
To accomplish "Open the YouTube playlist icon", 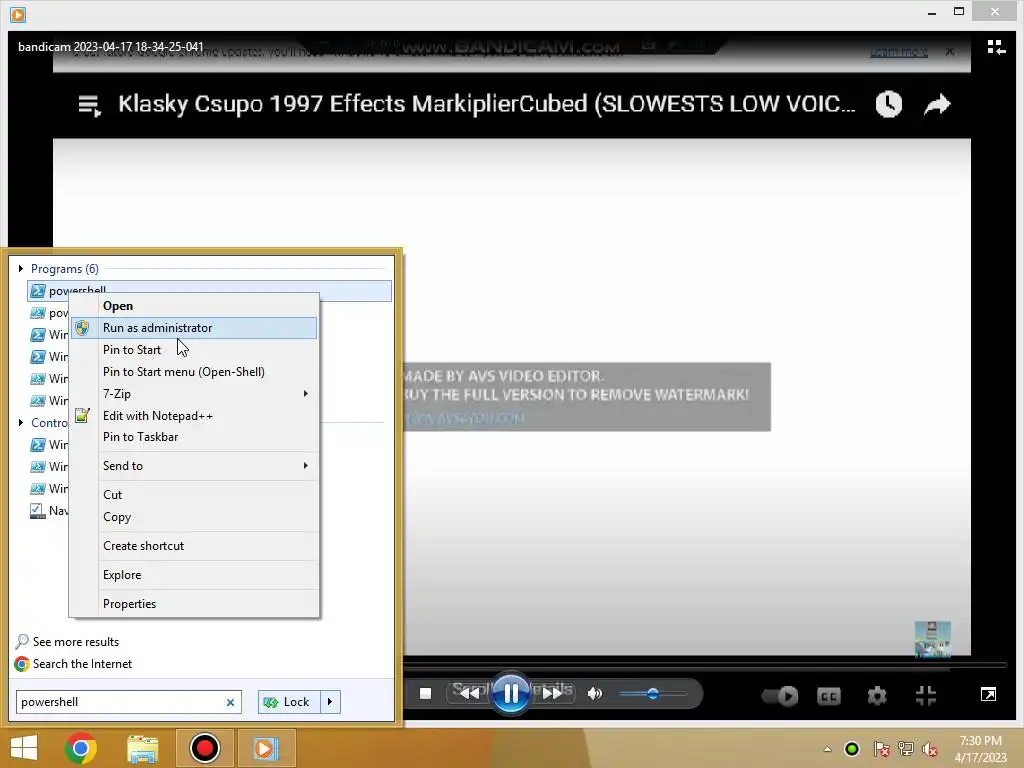I will click(89, 105).
